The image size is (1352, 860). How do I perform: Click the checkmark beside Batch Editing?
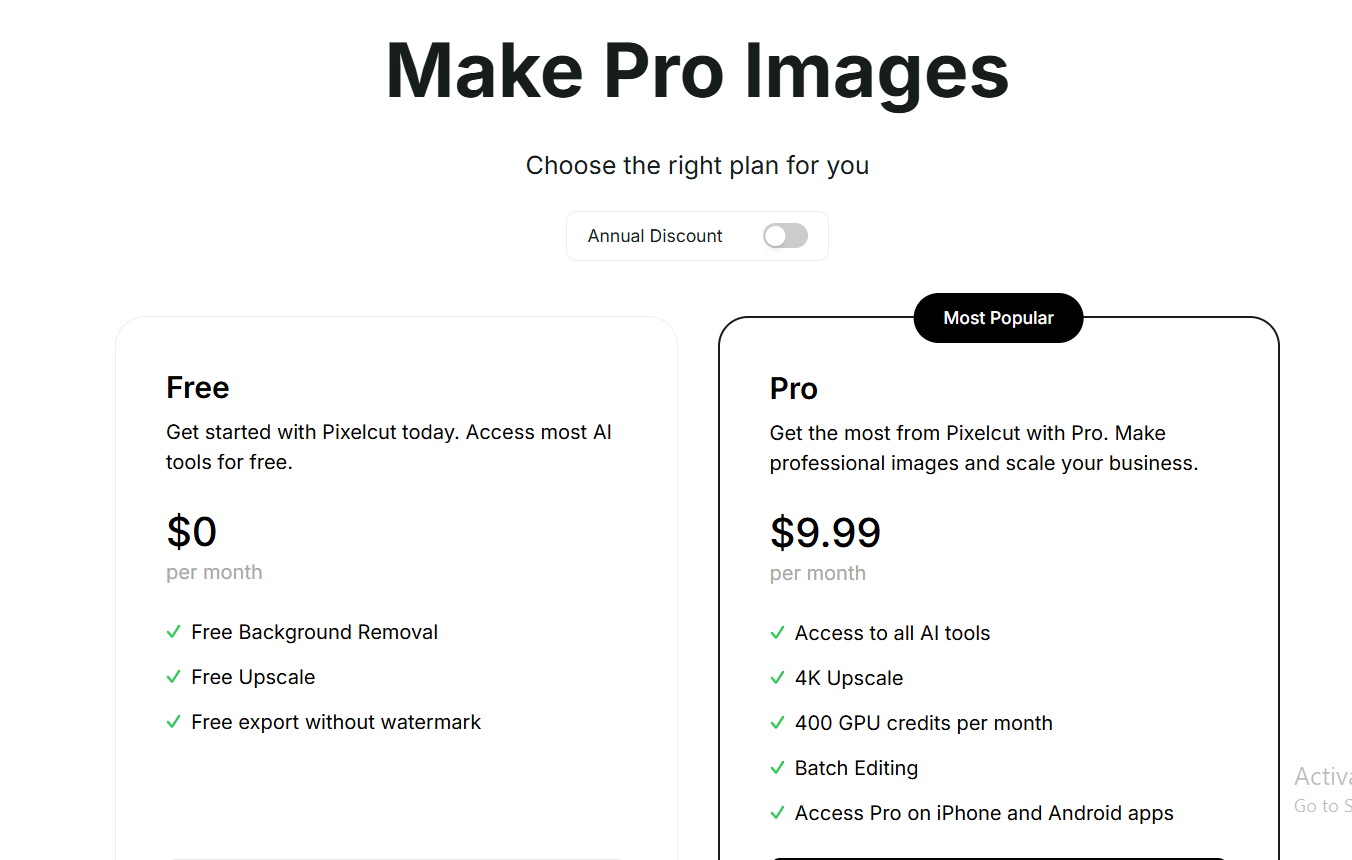[x=777, y=768]
